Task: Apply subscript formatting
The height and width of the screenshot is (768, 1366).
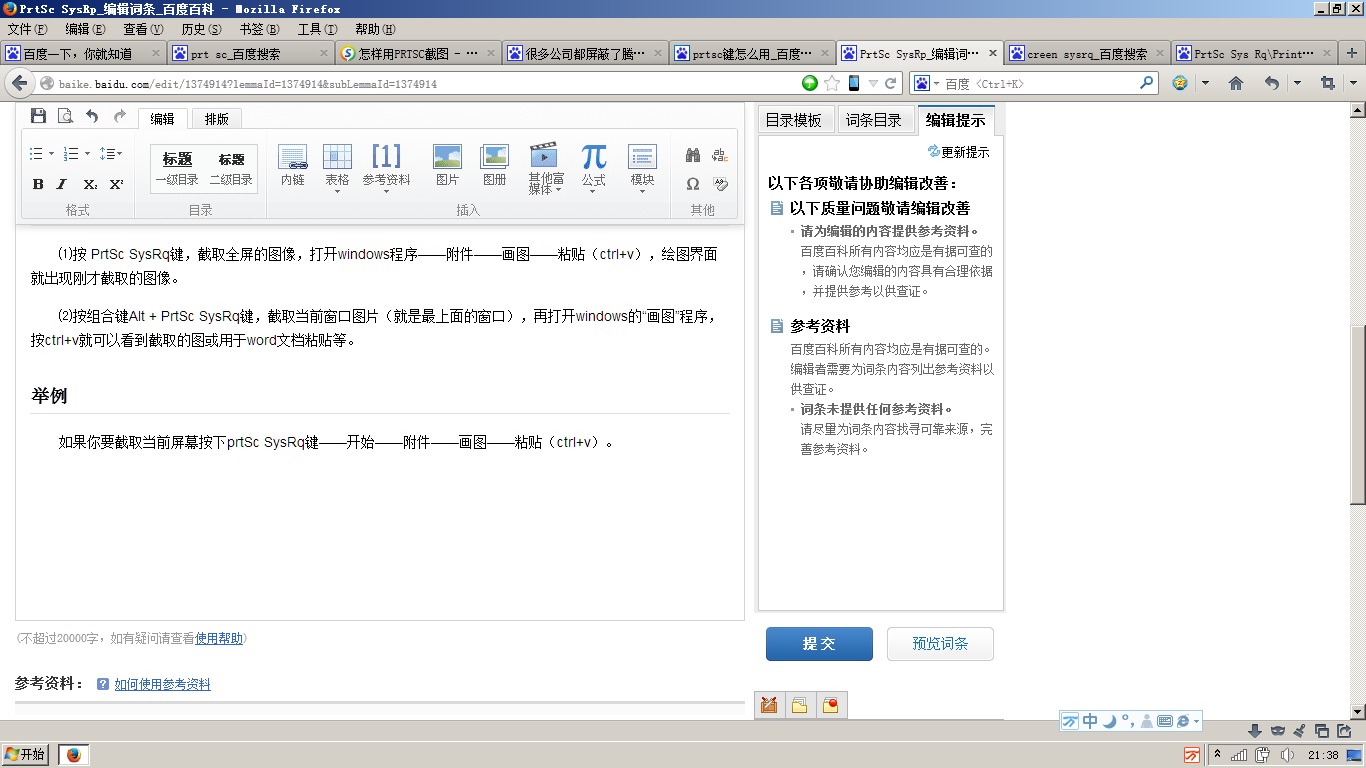Action: [x=90, y=184]
